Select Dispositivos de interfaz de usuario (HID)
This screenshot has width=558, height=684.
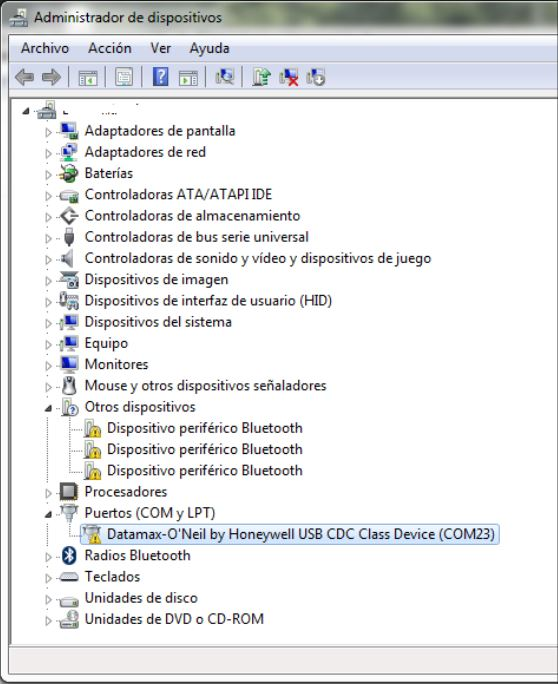tap(208, 301)
